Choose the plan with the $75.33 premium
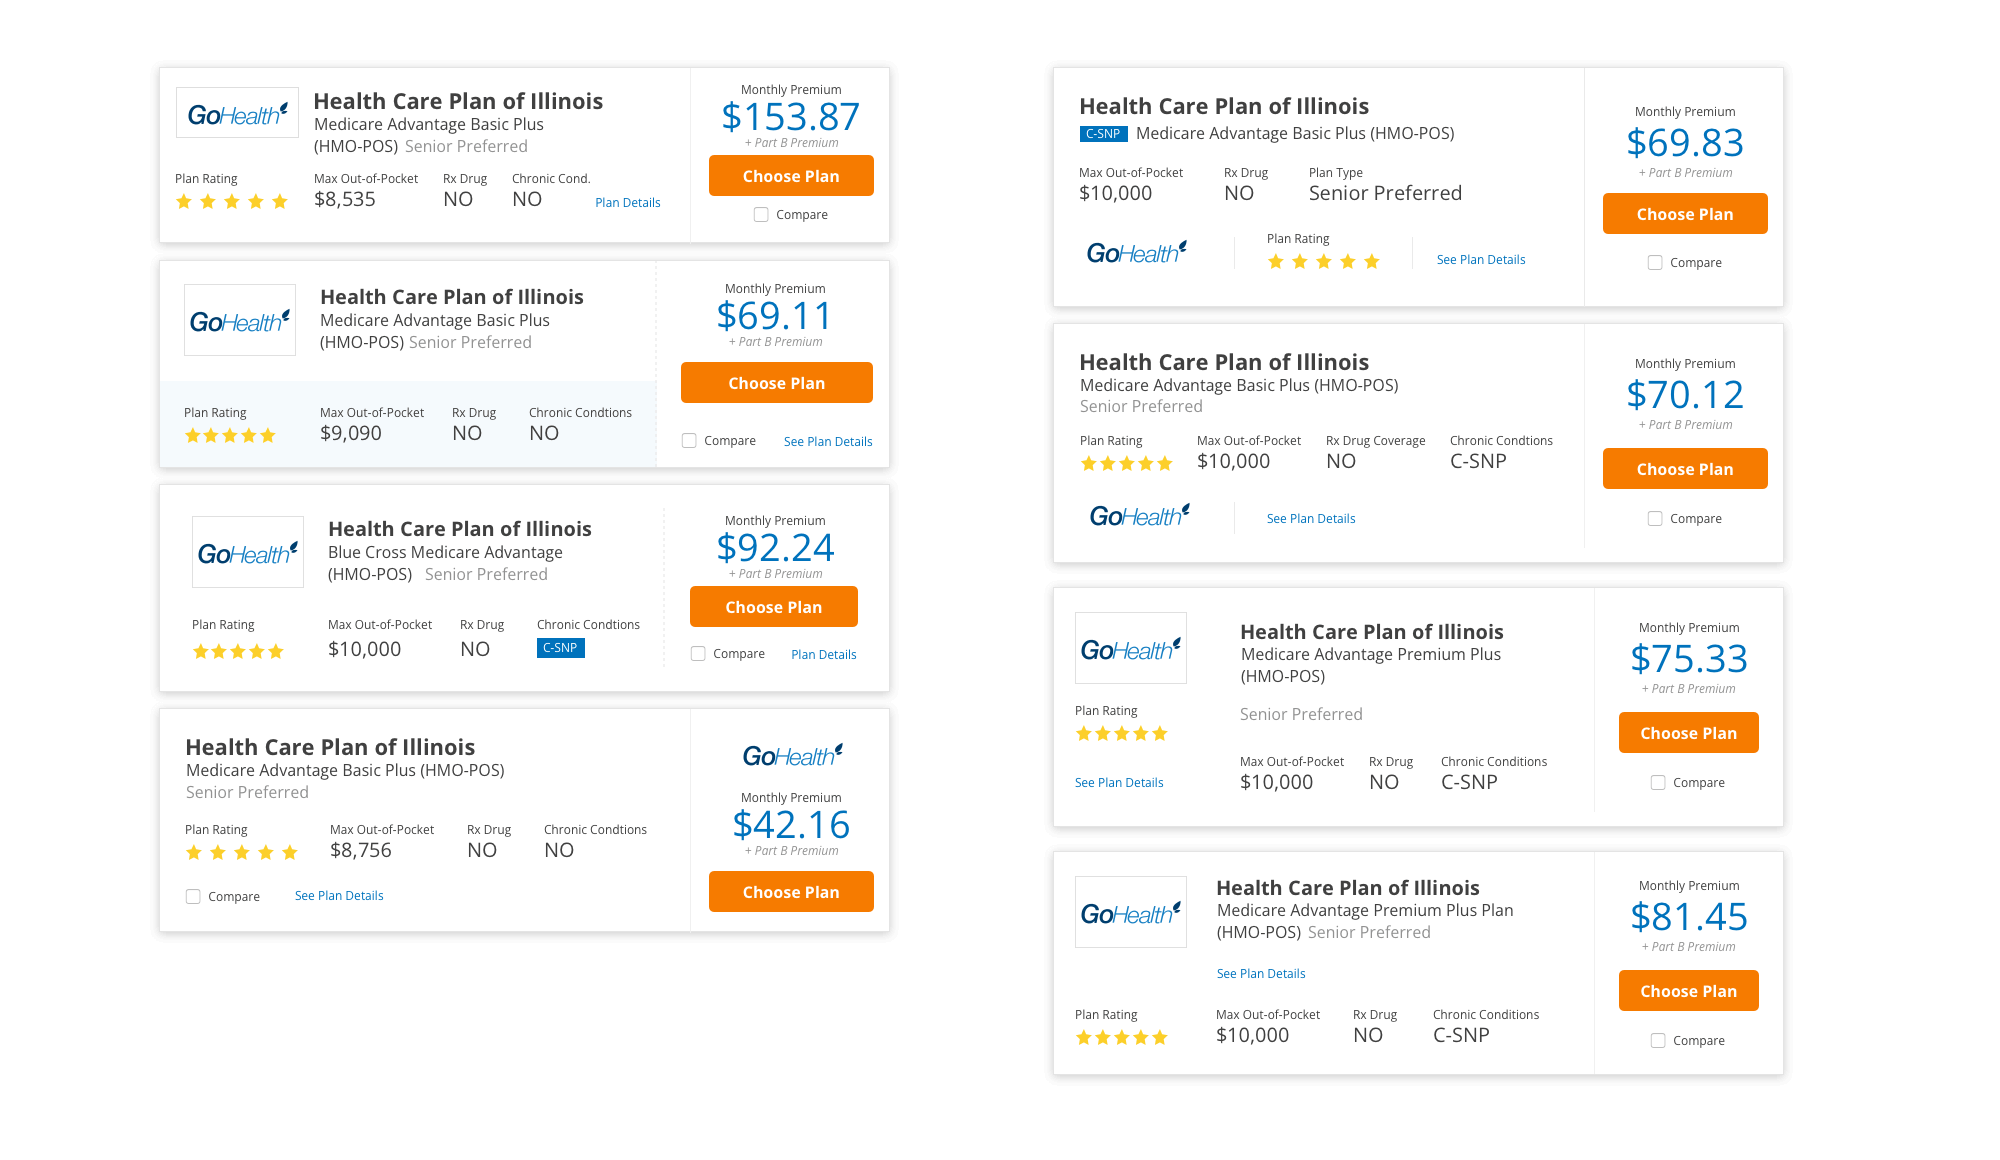 click(1688, 733)
